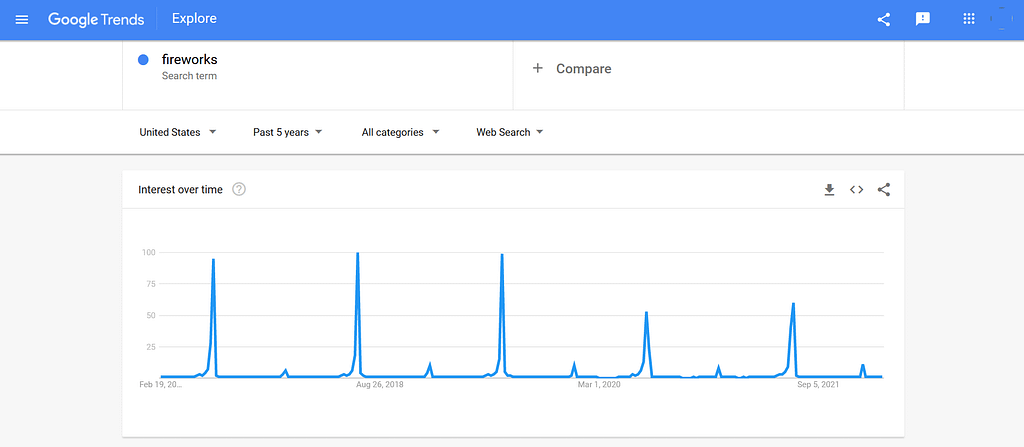Screen dimensions: 1024x447
Task: Download interest over time CSV
Action: 829,190
